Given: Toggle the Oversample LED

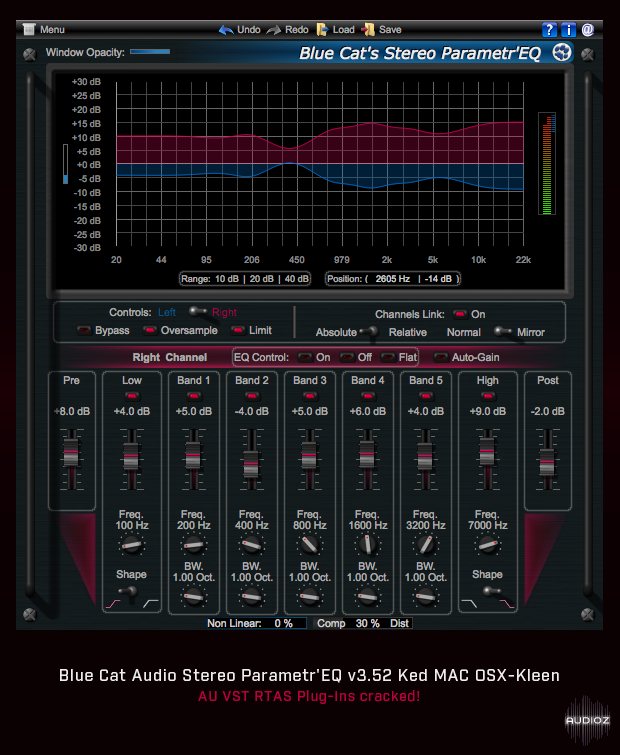Looking at the screenshot, I should coord(150,330).
